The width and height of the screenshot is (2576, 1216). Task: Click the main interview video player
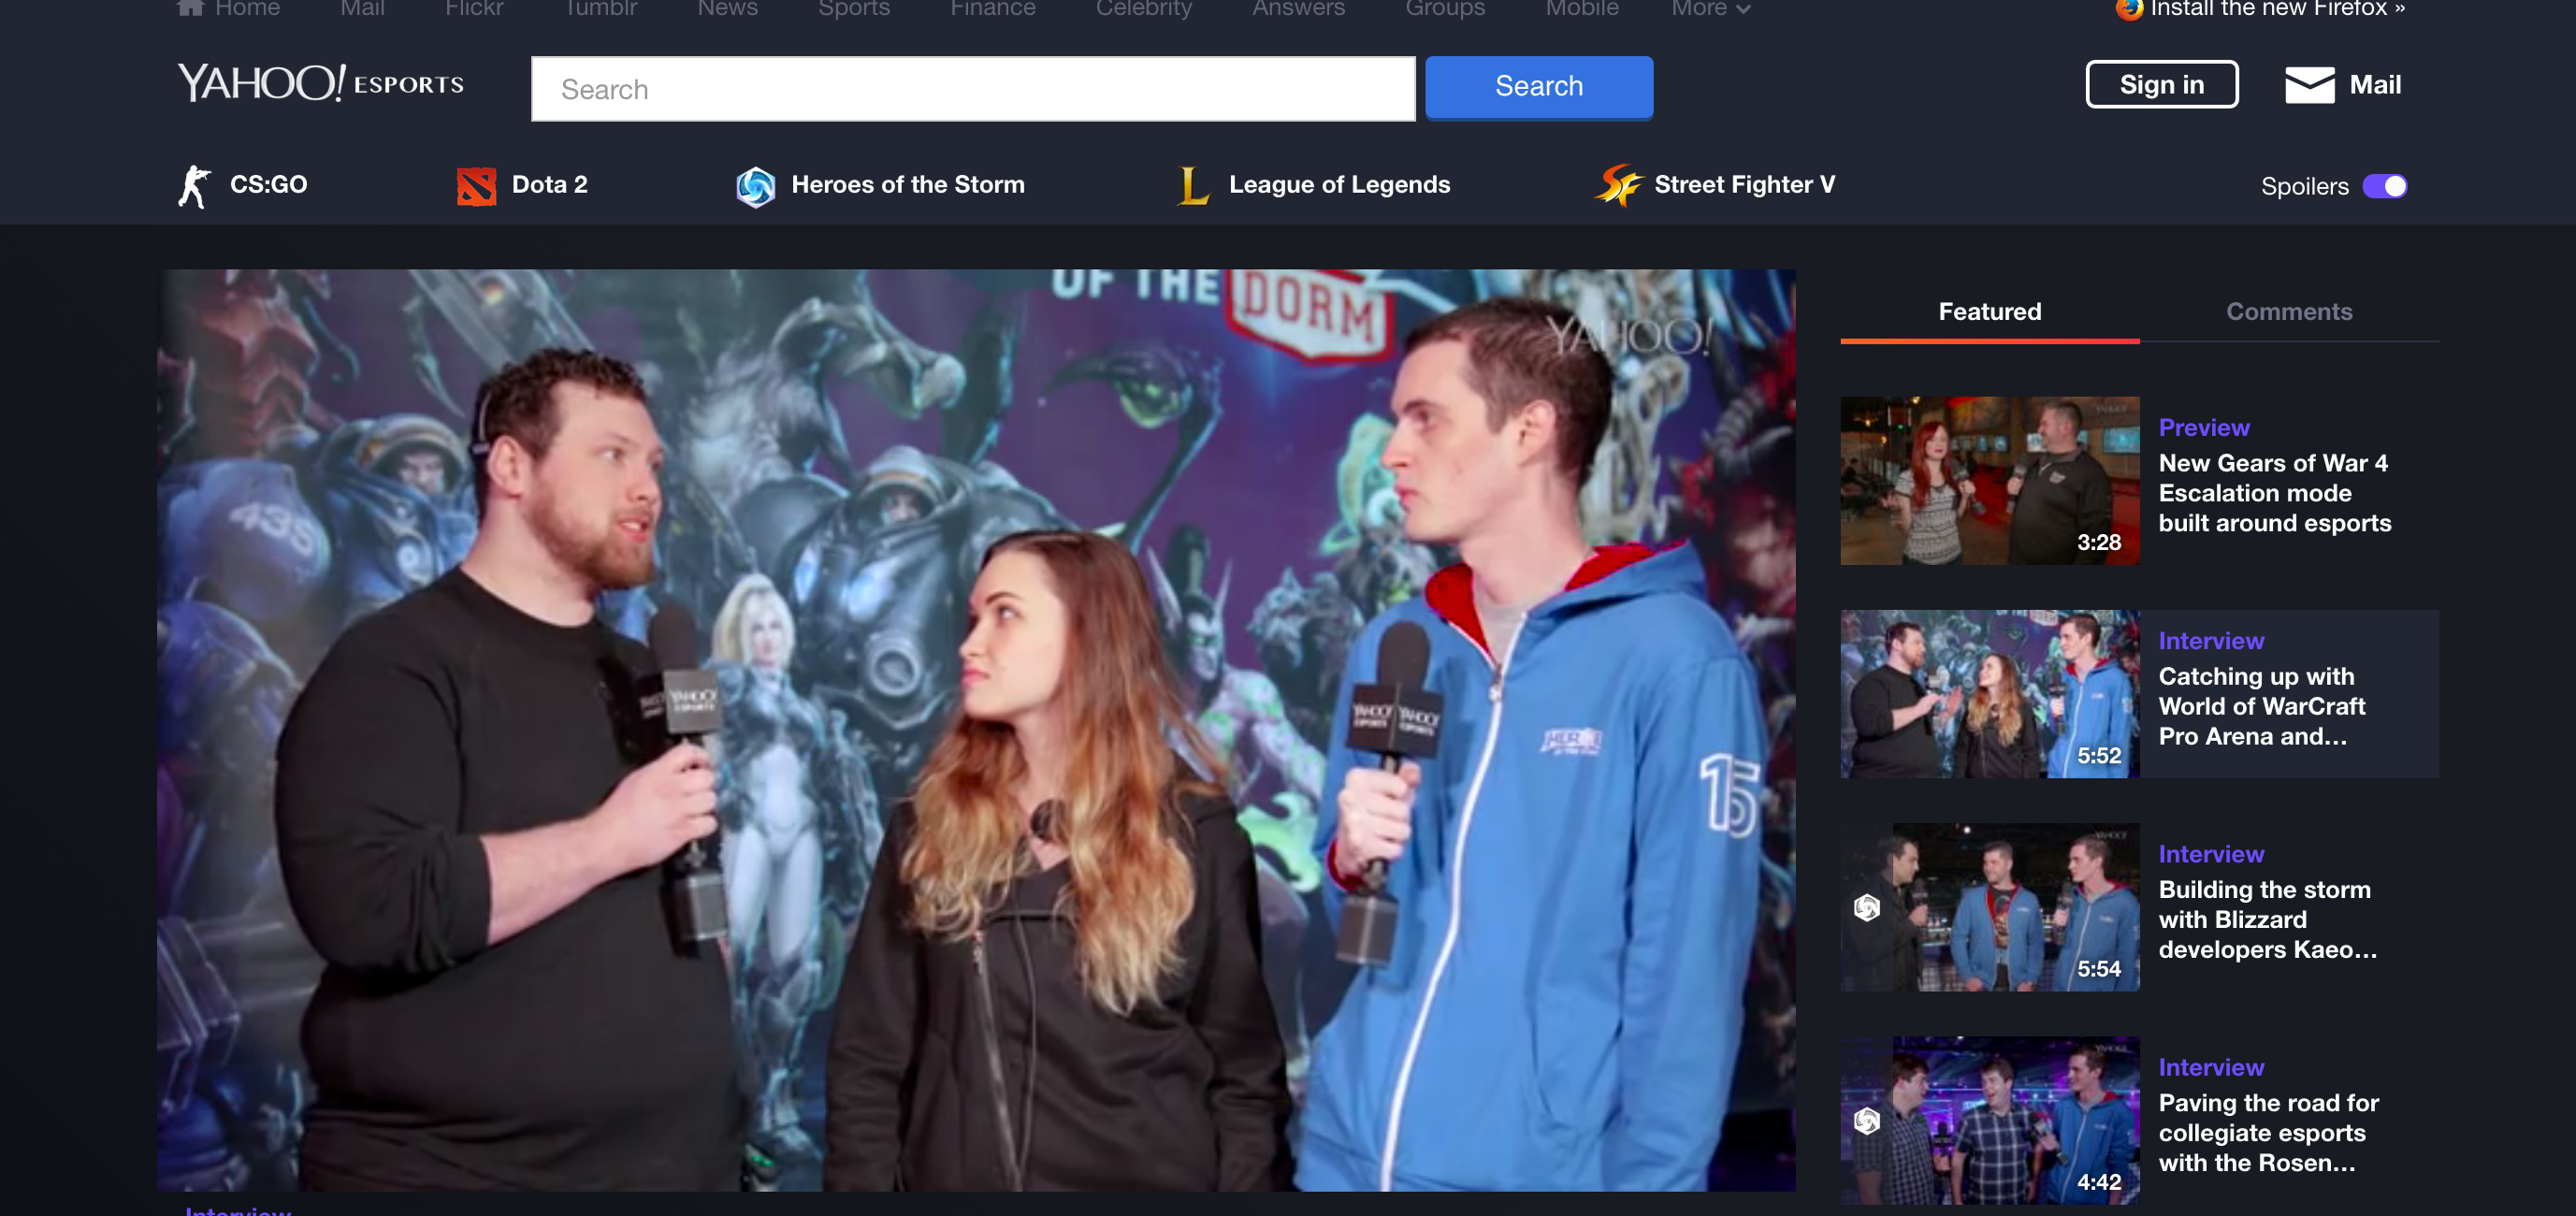pos(975,730)
